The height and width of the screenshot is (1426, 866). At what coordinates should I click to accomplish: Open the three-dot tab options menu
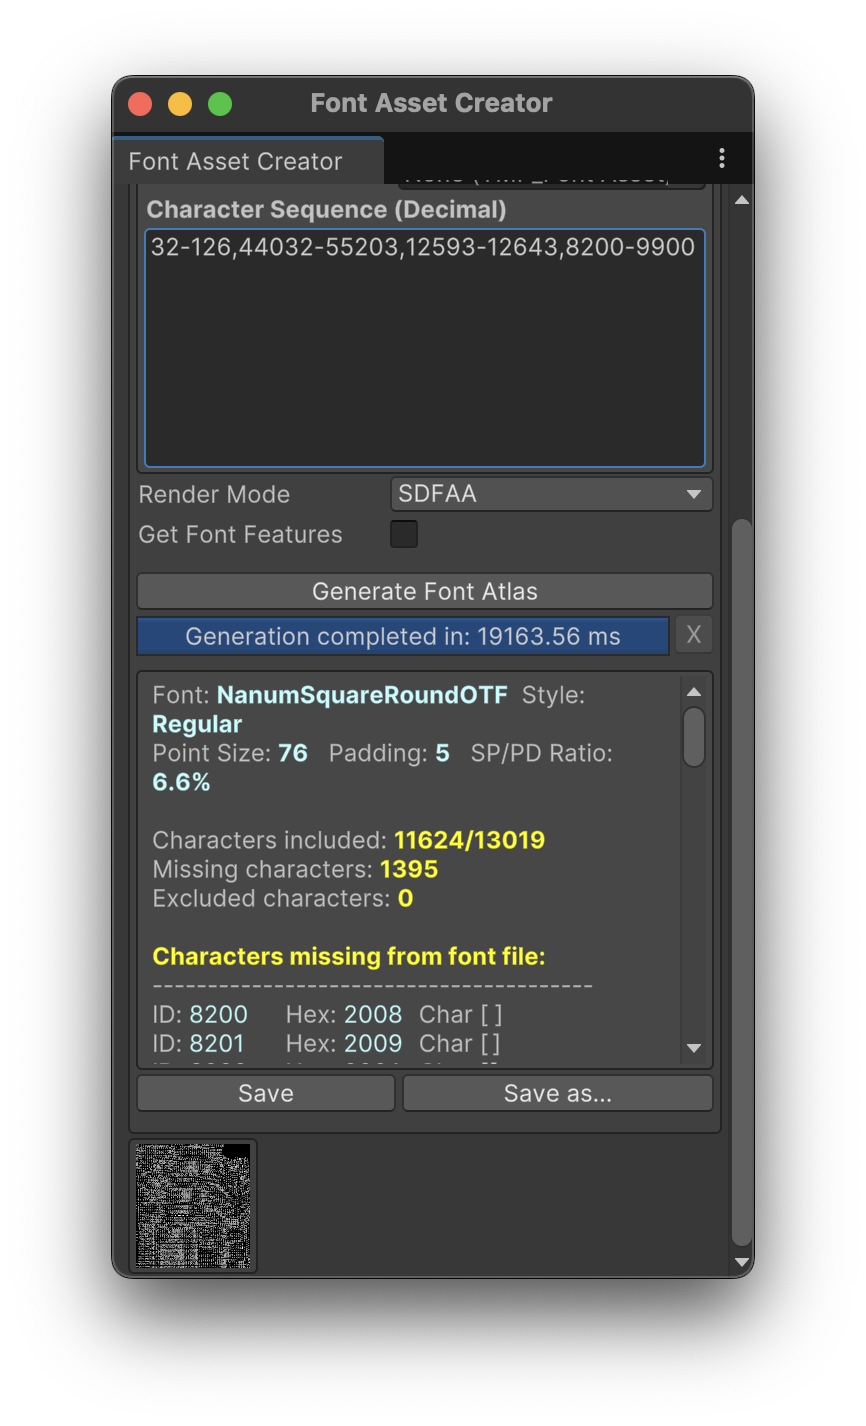[x=721, y=158]
